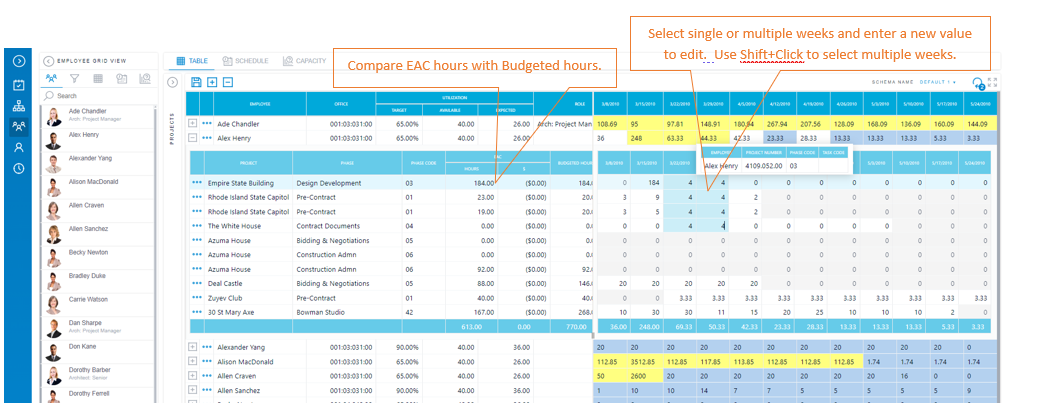Image resolution: width=1039 pixels, height=415 pixels.
Task: Open the org chart icon in blue sidebar
Action: tap(19, 105)
